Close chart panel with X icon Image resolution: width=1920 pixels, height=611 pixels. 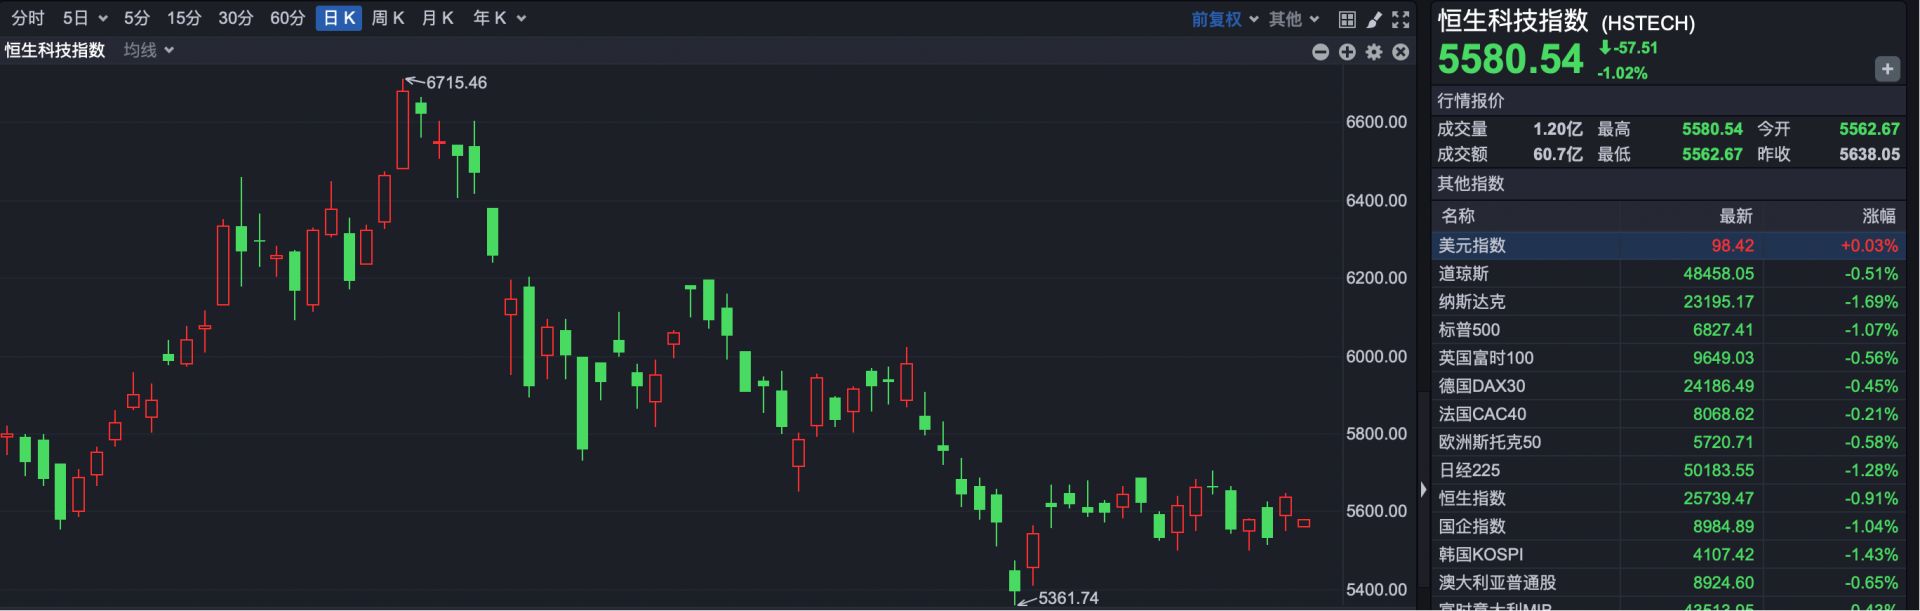[1401, 52]
